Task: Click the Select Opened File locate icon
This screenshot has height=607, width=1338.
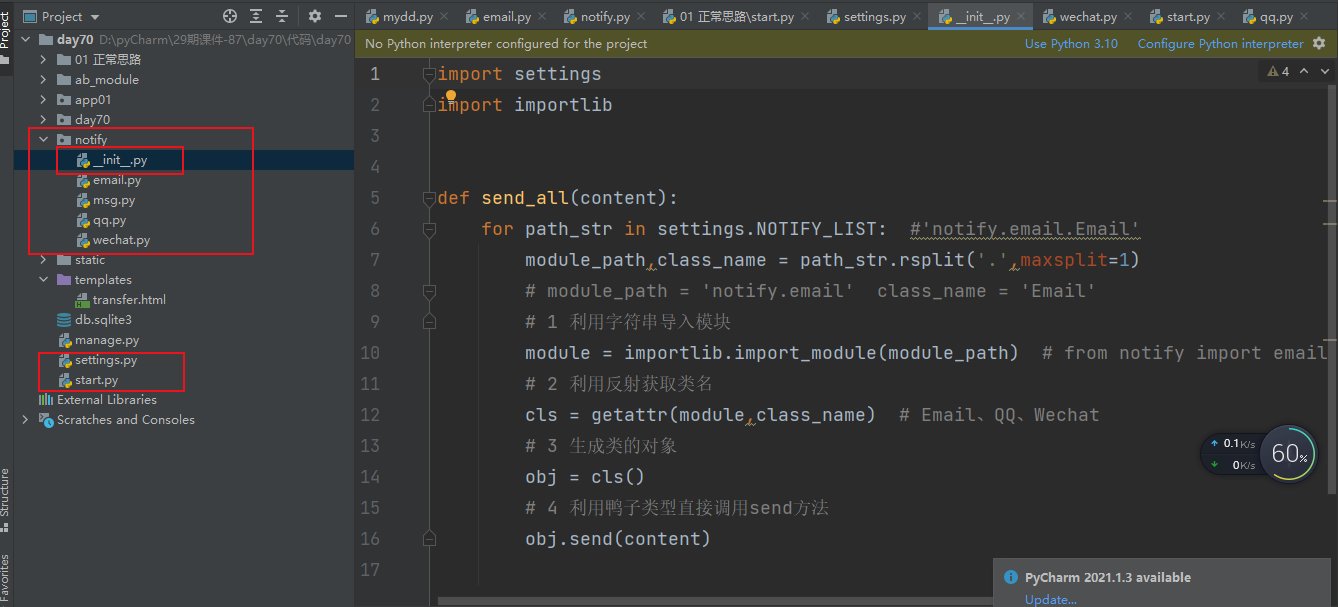Action: click(x=230, y=16)
